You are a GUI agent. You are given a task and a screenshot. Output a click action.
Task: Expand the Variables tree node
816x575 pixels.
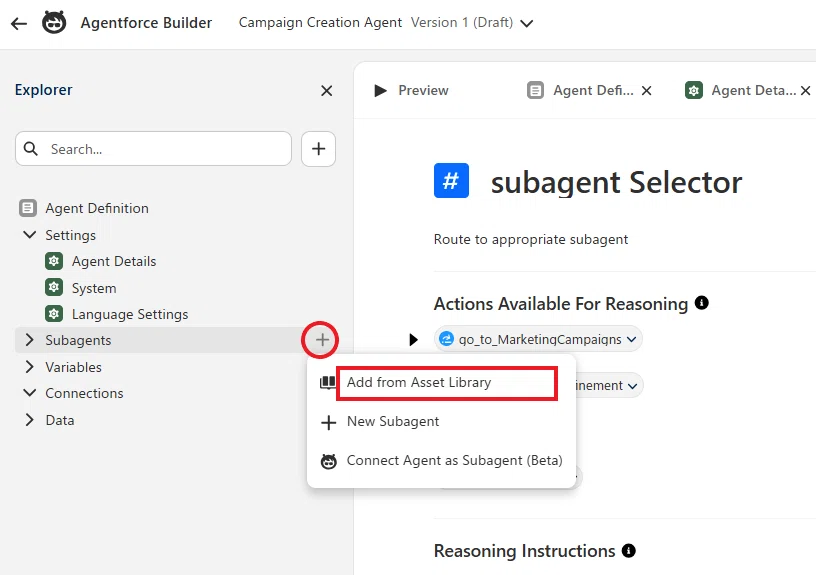pyautogui.click(x=30, y=367)
